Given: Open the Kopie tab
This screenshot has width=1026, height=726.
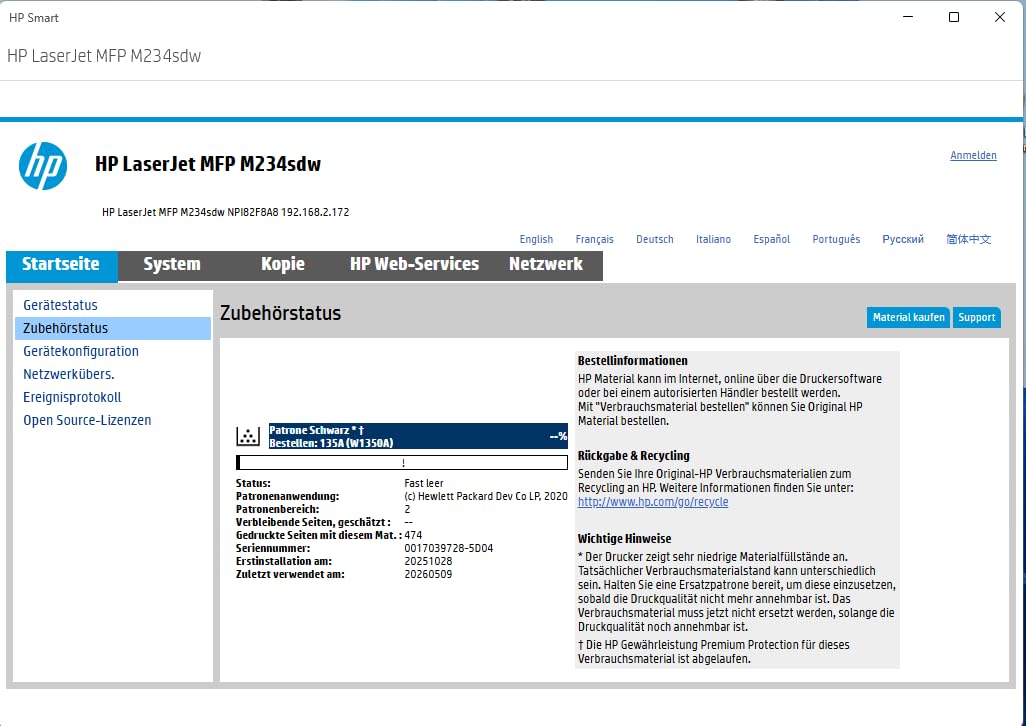Looking at the screenshot, I should pyautogui.click(x=283, y=264).
